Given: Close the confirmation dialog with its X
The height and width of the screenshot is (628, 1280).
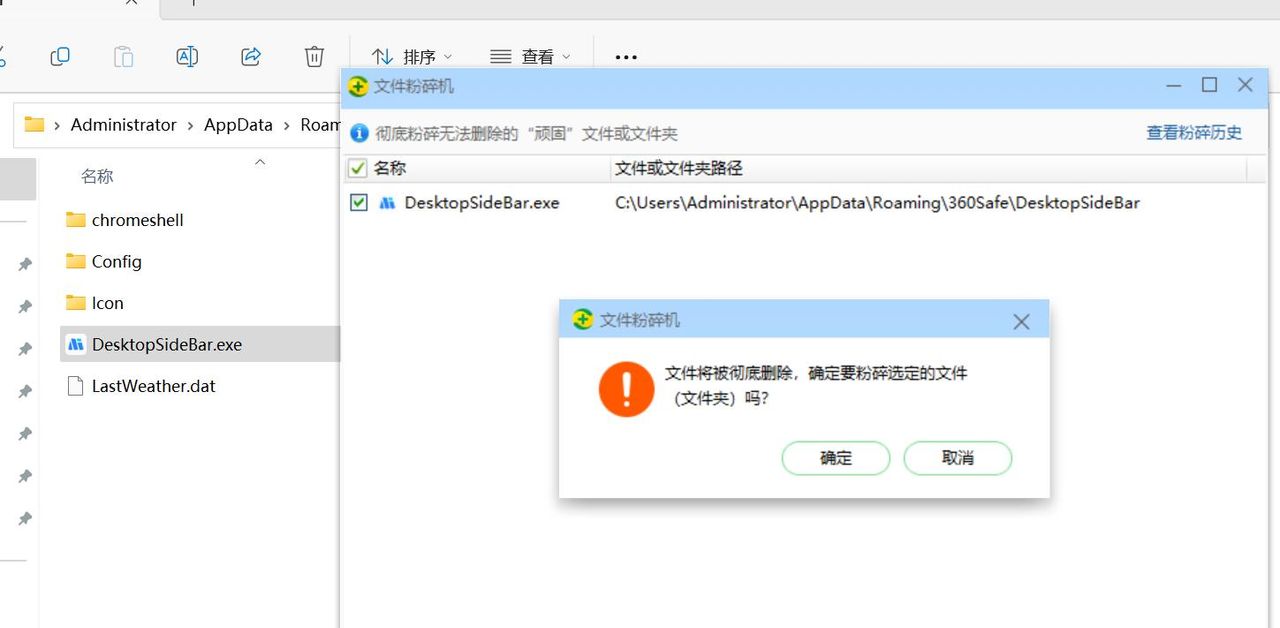Looking at the screenshot, I should tap(1021, 321).
